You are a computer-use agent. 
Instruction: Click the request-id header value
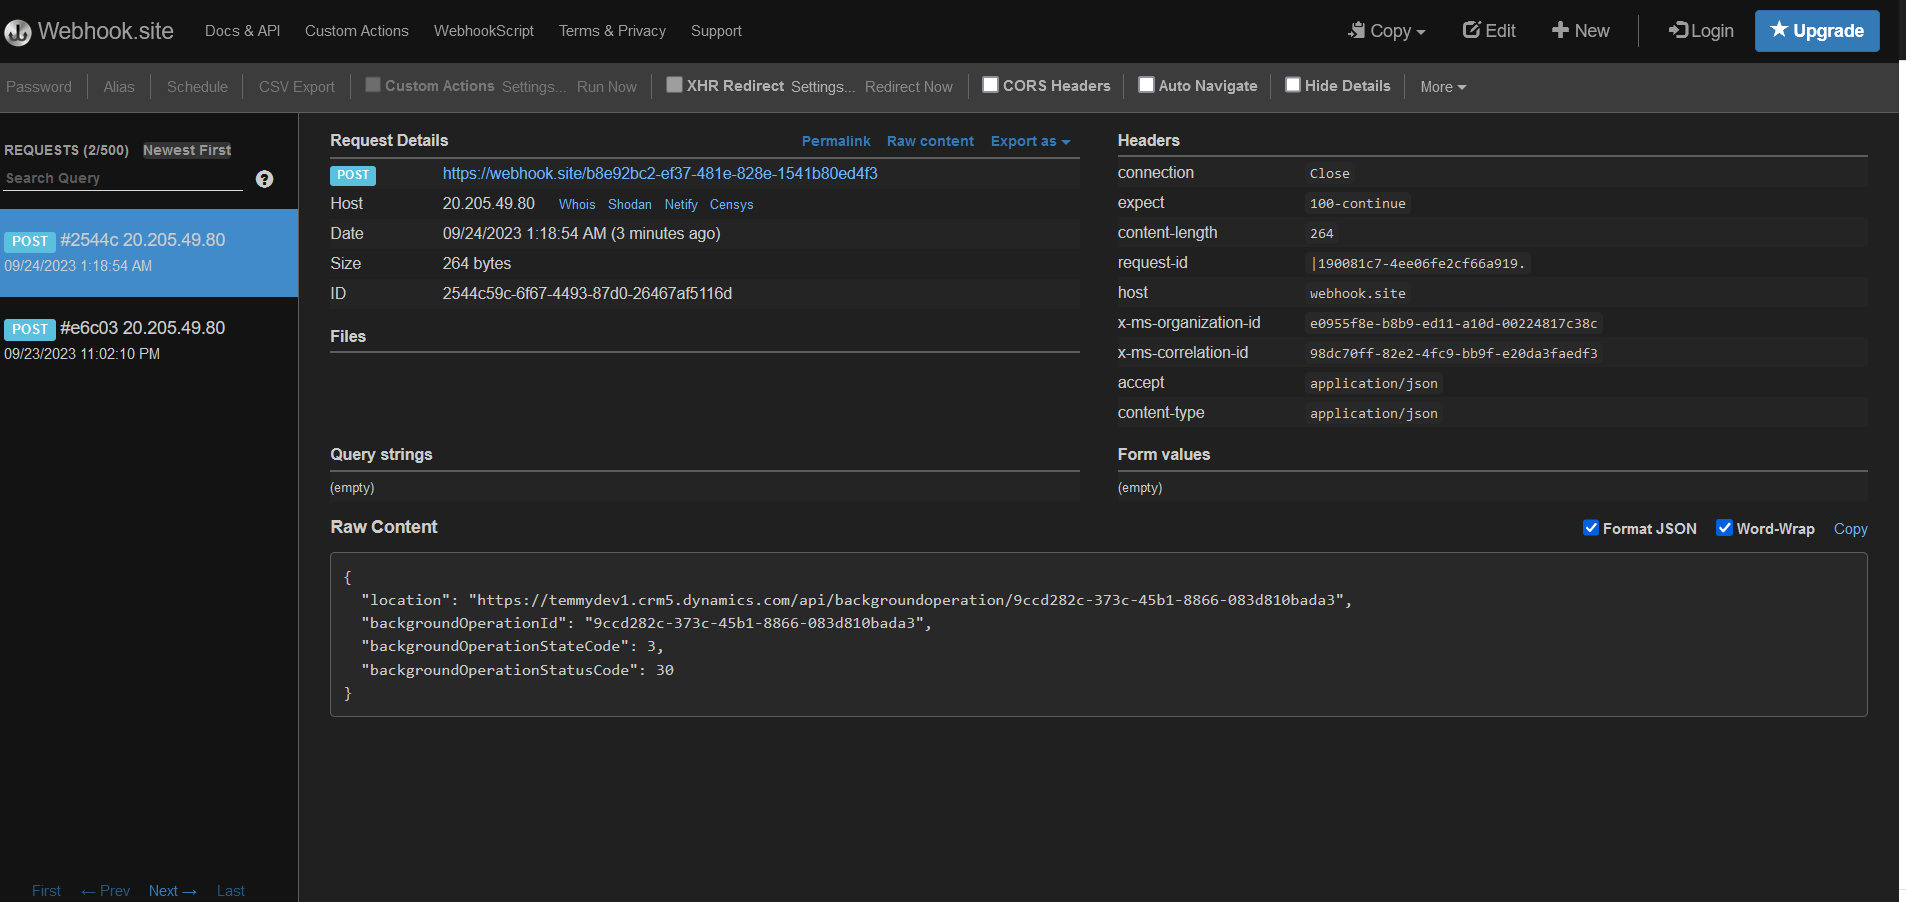click(x=1417, y=264)
